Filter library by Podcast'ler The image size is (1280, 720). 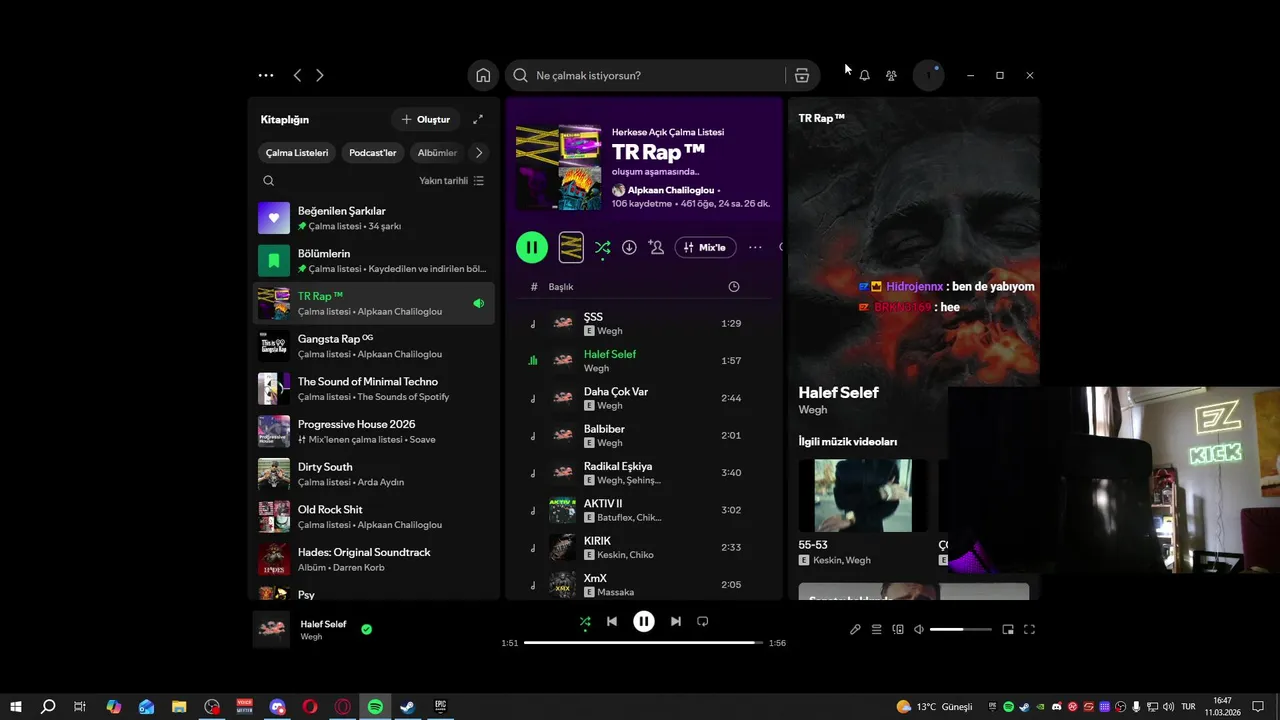click(373, 153)
